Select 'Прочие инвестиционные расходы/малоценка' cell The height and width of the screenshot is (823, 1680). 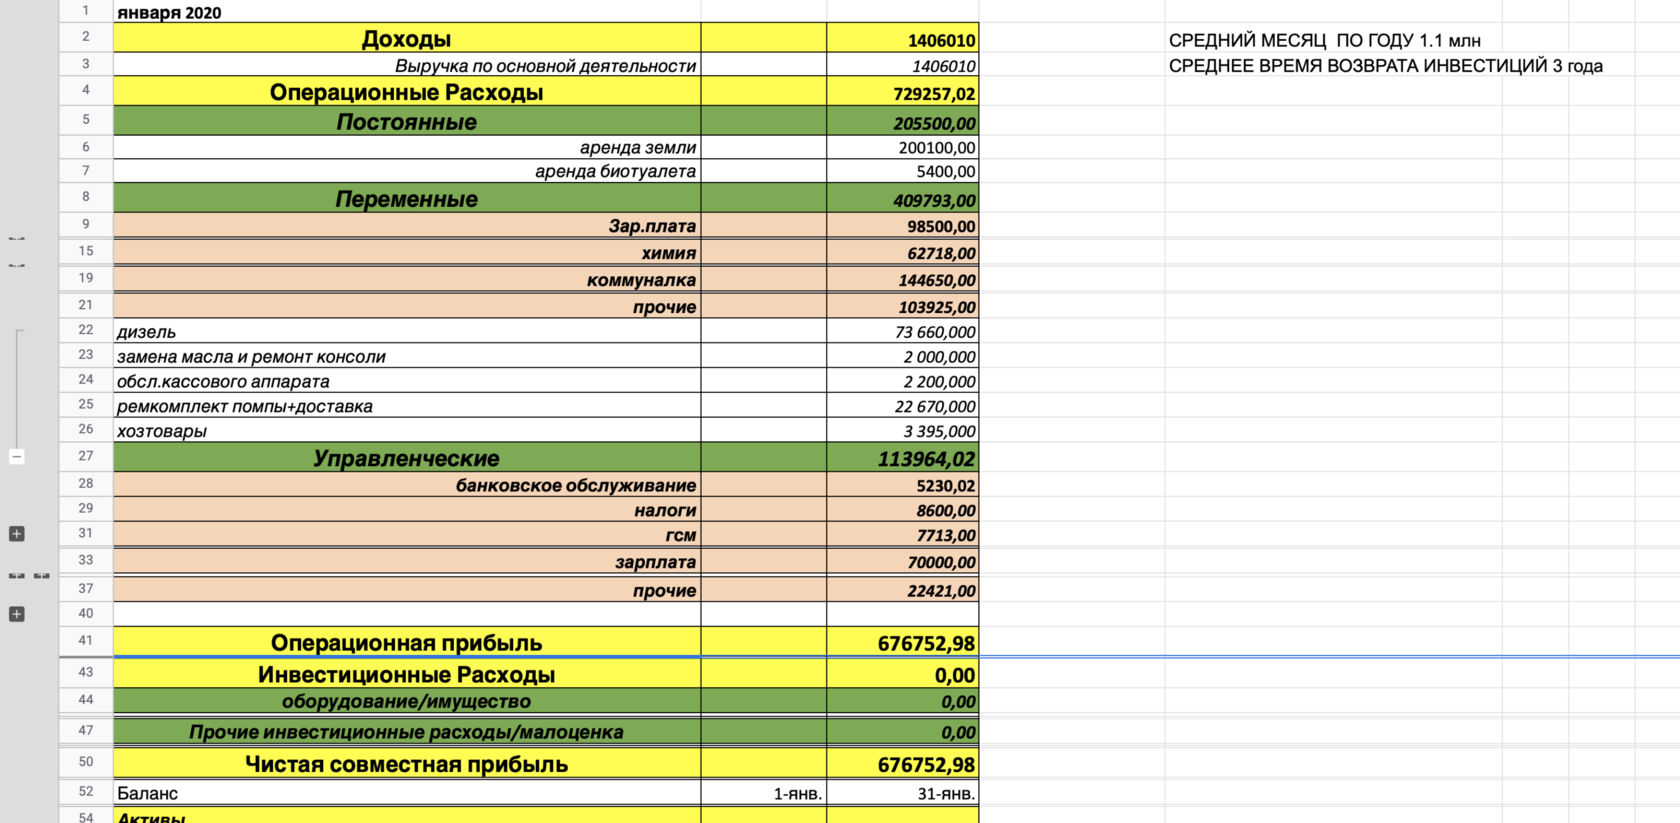click(x=407, y=732)
